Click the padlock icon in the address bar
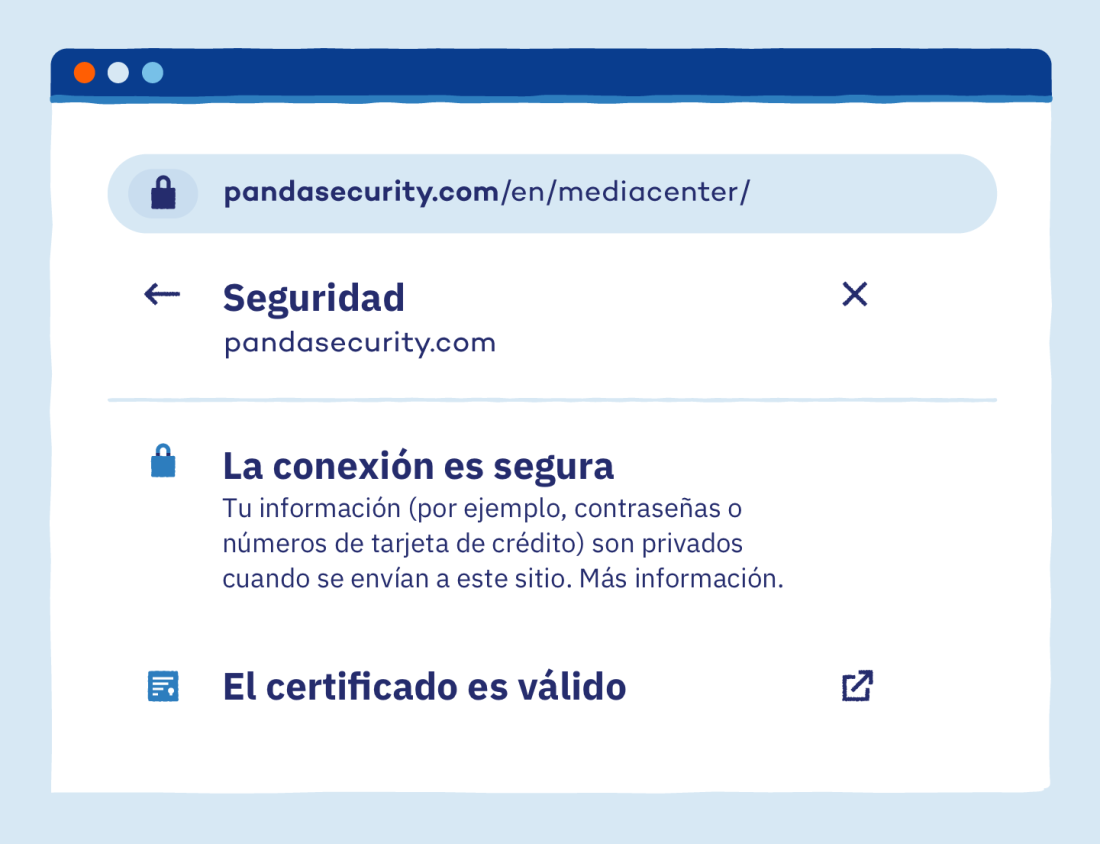The height and width of the screenshot is (844, 1100). (x=163, y=193)
